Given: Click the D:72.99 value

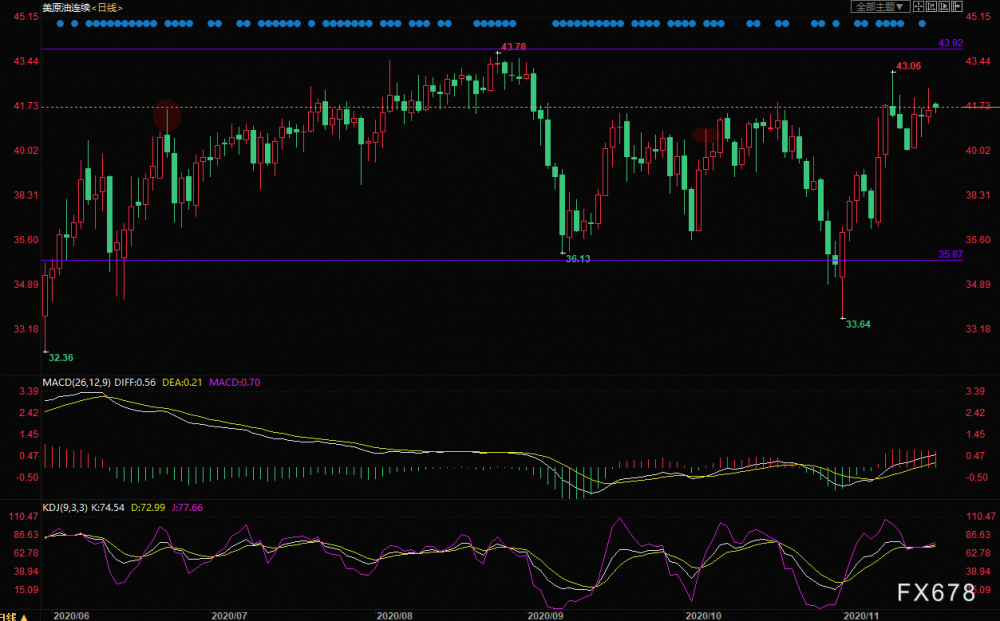Looking at the screenshot, I should 148,508.
